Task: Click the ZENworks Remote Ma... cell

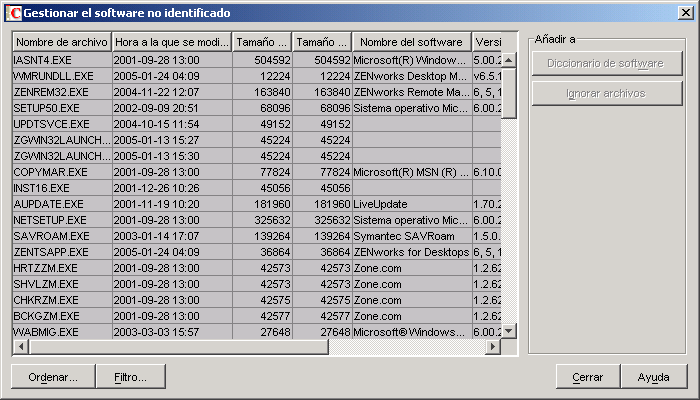Action: 412,92
